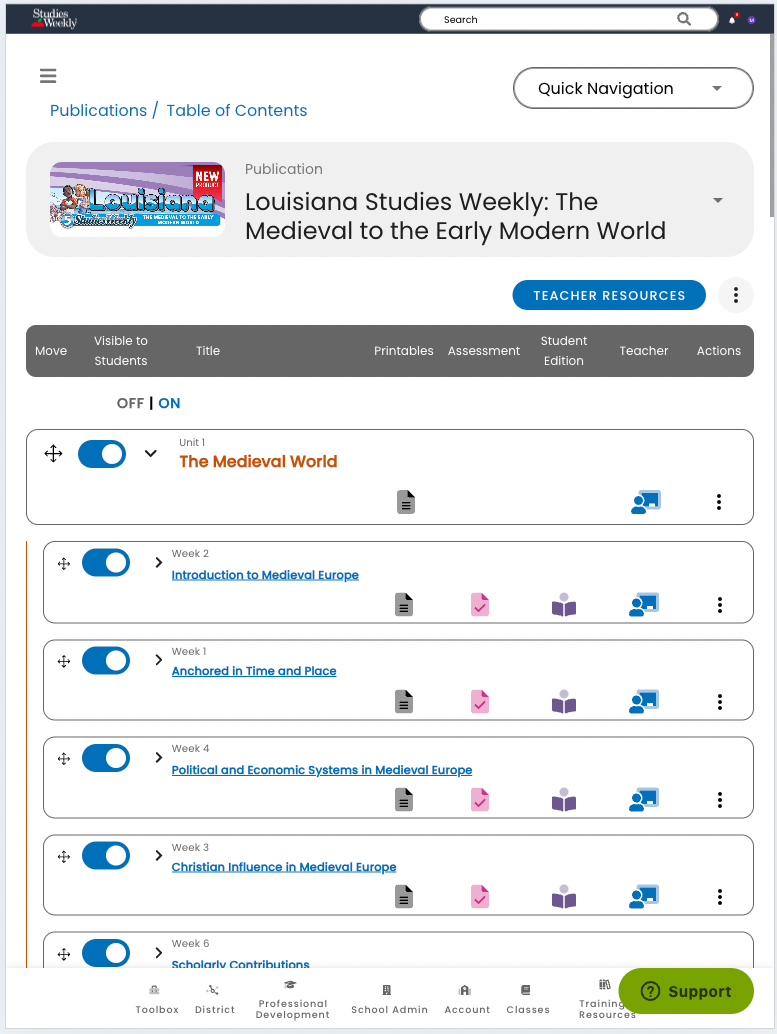777x1034 pixels.
Task: Open assessment icon for Introduction to Medieval Europe
Action: [x=480, y=605]
